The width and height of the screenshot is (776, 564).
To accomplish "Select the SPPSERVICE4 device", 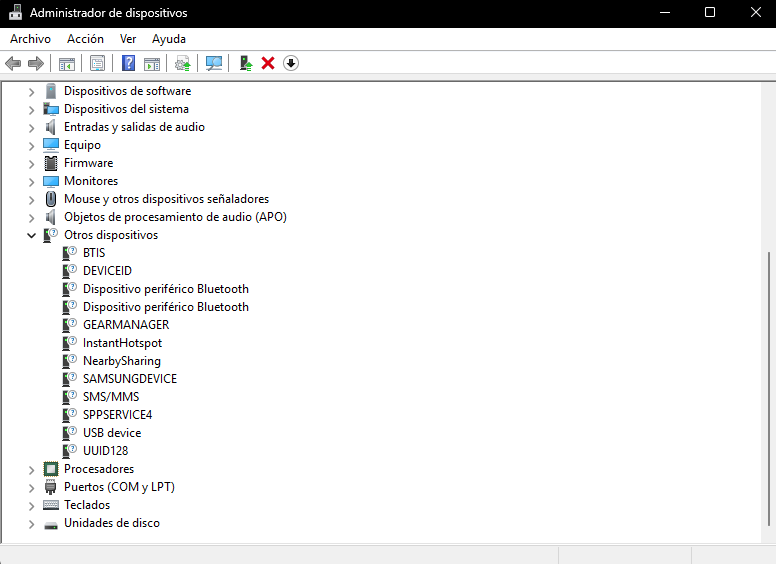I will click(117, 415).
